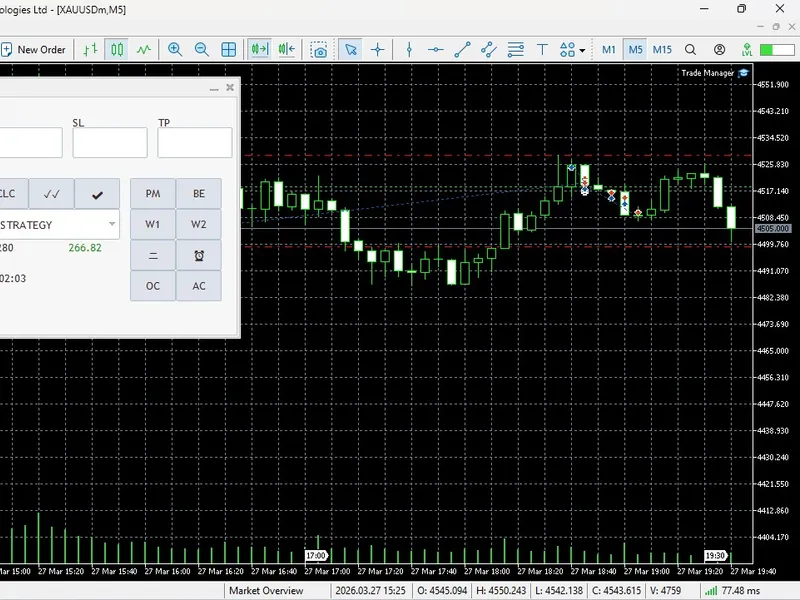The height and width of the screenshot is (600, 800).
Task: Click the L: 4542.138 status entry
Action: [559, 591]
